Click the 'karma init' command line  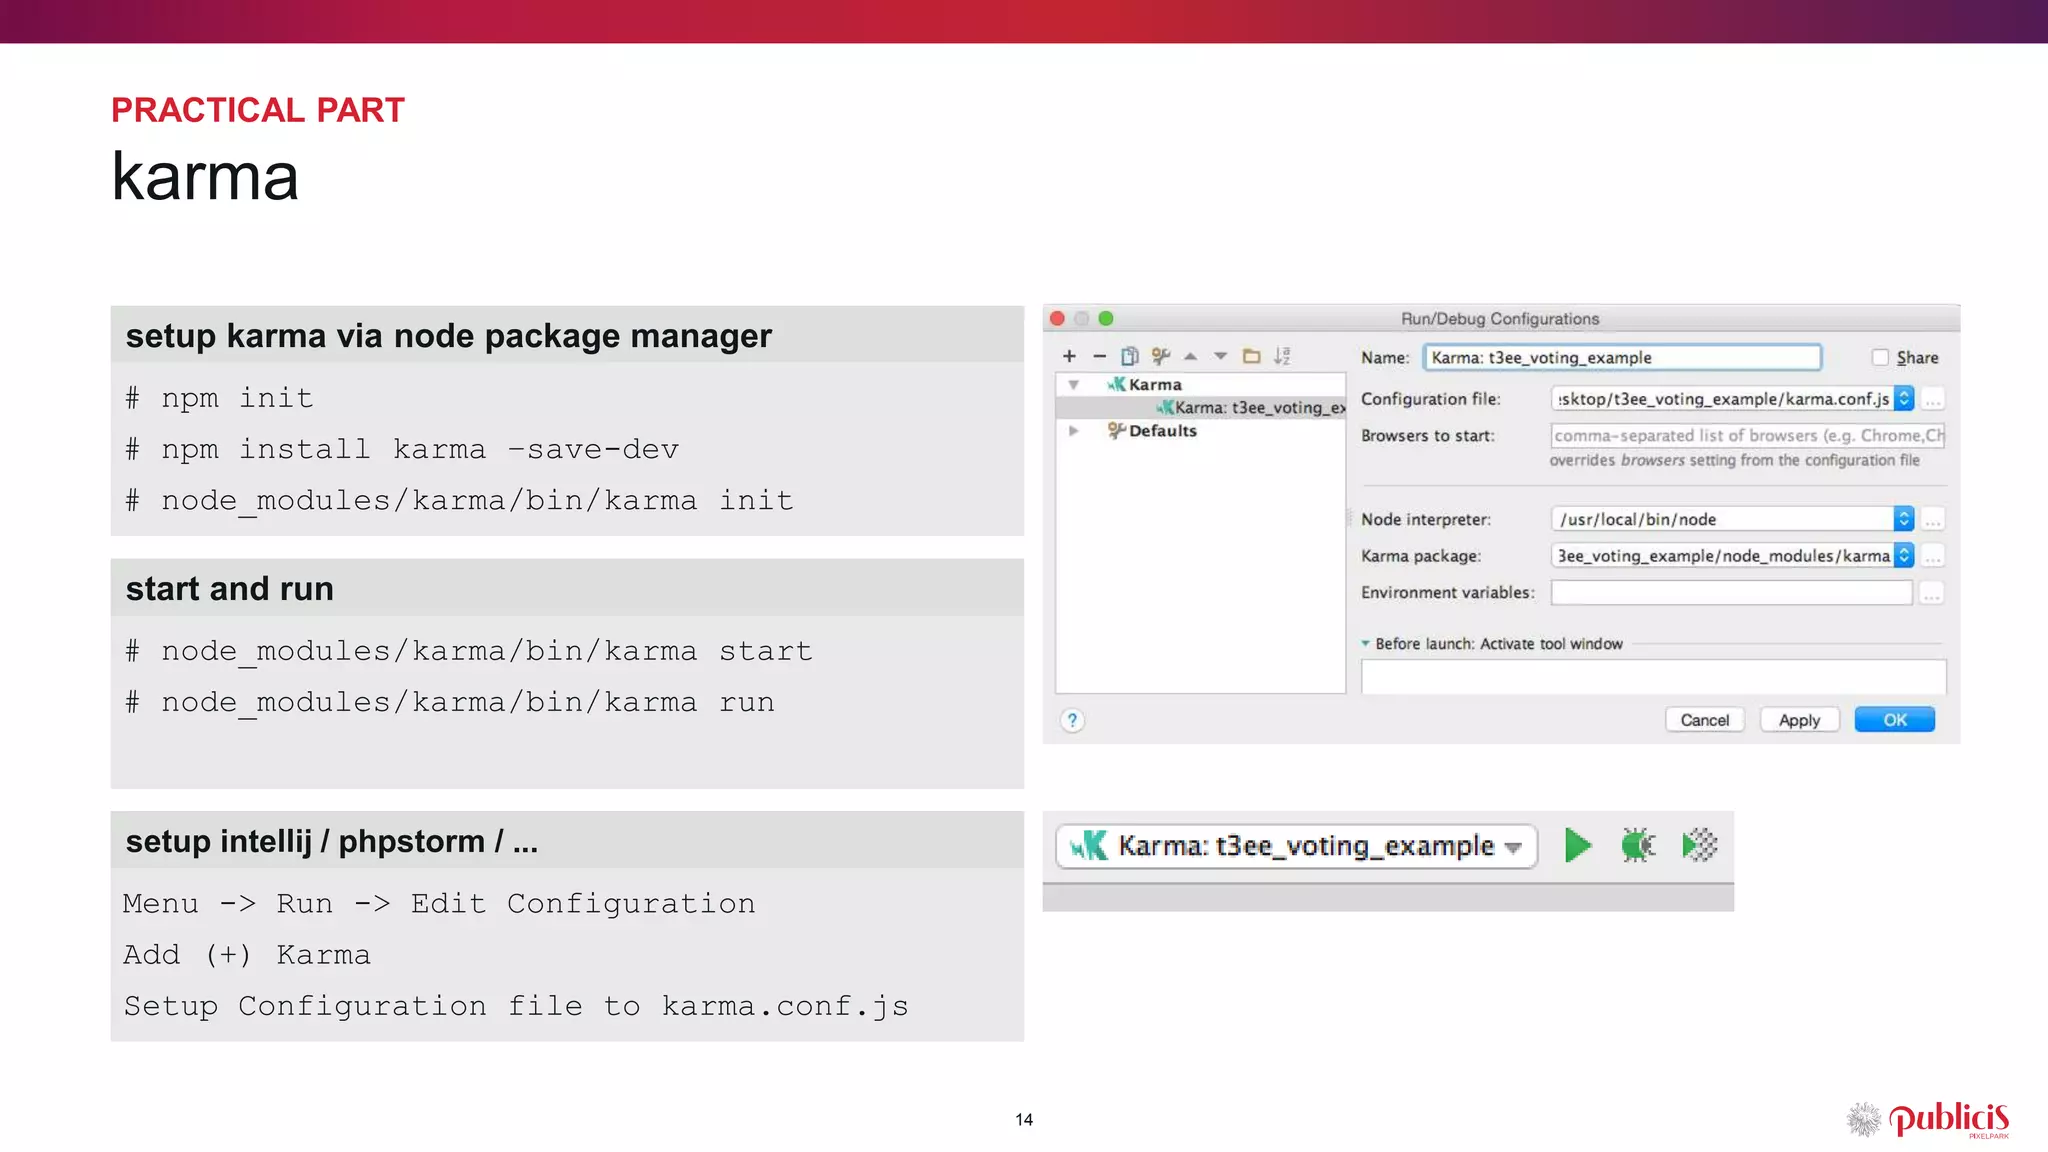coord(459,501)
